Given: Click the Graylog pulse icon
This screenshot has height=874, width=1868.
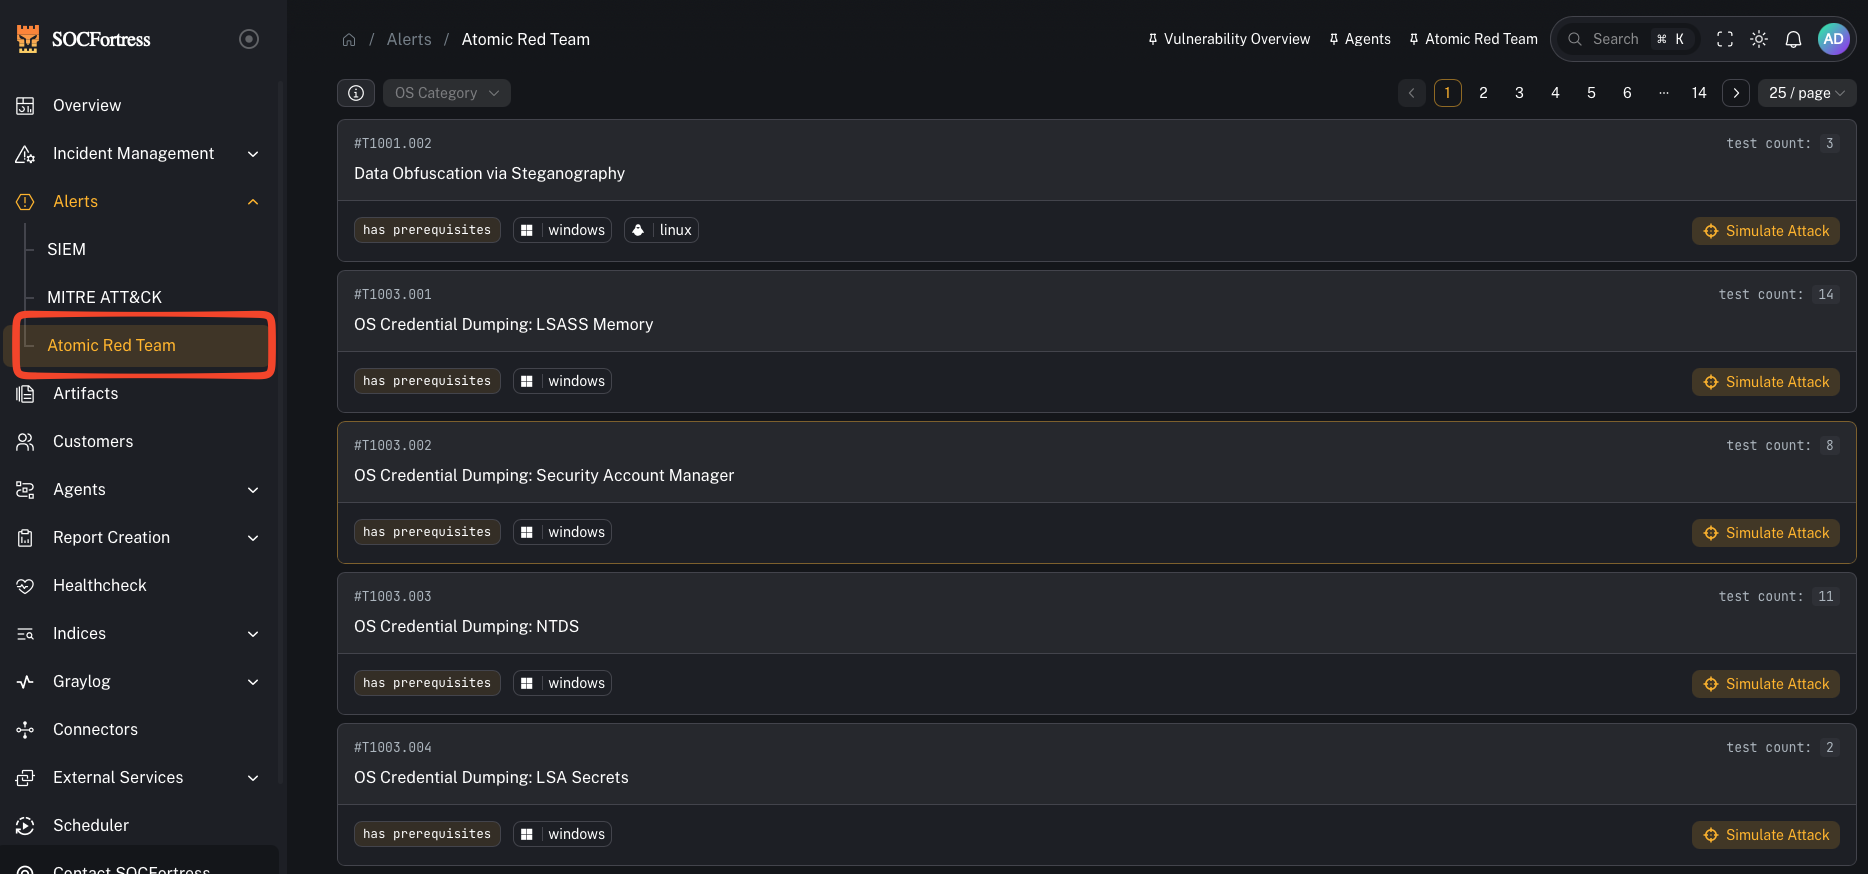Looking at the screenshot, I should click(25, 682).
